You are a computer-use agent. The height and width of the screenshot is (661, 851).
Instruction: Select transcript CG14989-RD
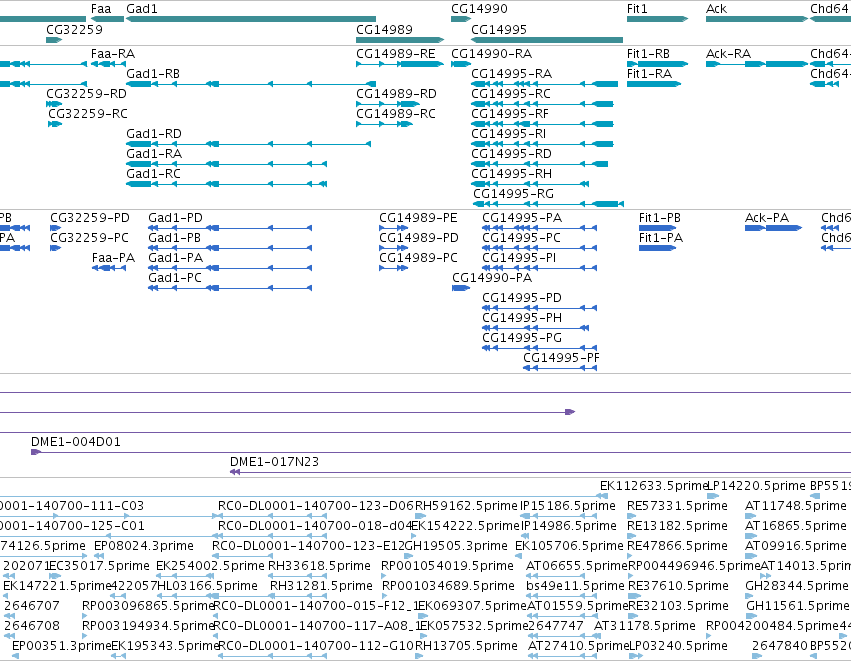388,104
